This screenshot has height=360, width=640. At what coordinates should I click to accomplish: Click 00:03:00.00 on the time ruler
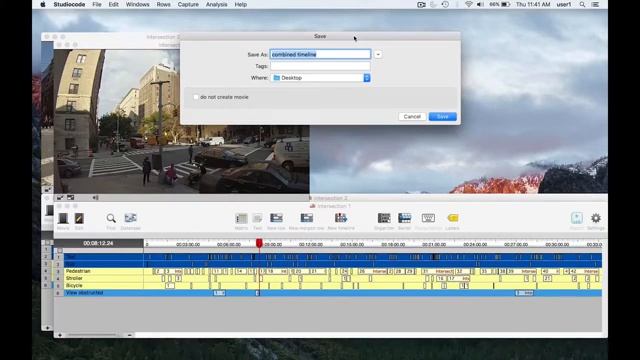coord(188,244)
